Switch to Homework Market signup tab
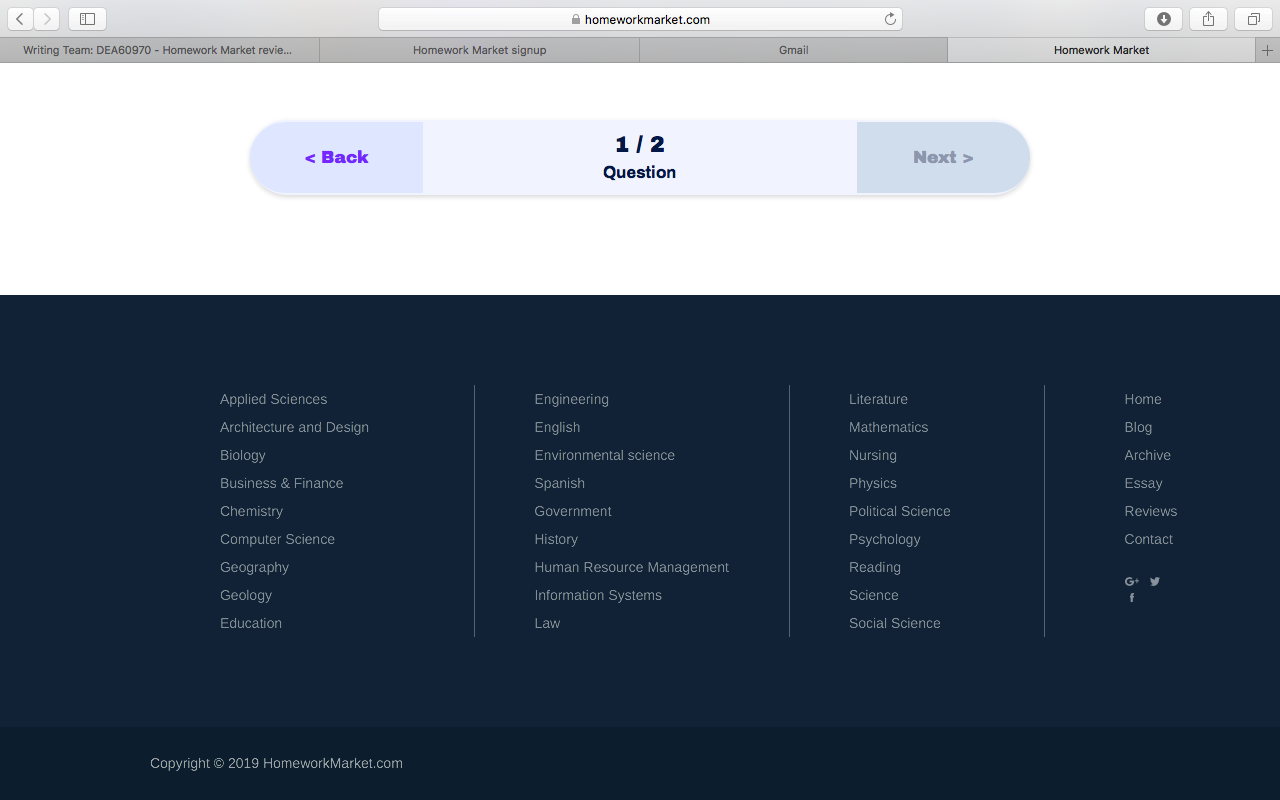The width and height of the screenshot is (1280, 800). pyautogui.click(x=479, y=50)
